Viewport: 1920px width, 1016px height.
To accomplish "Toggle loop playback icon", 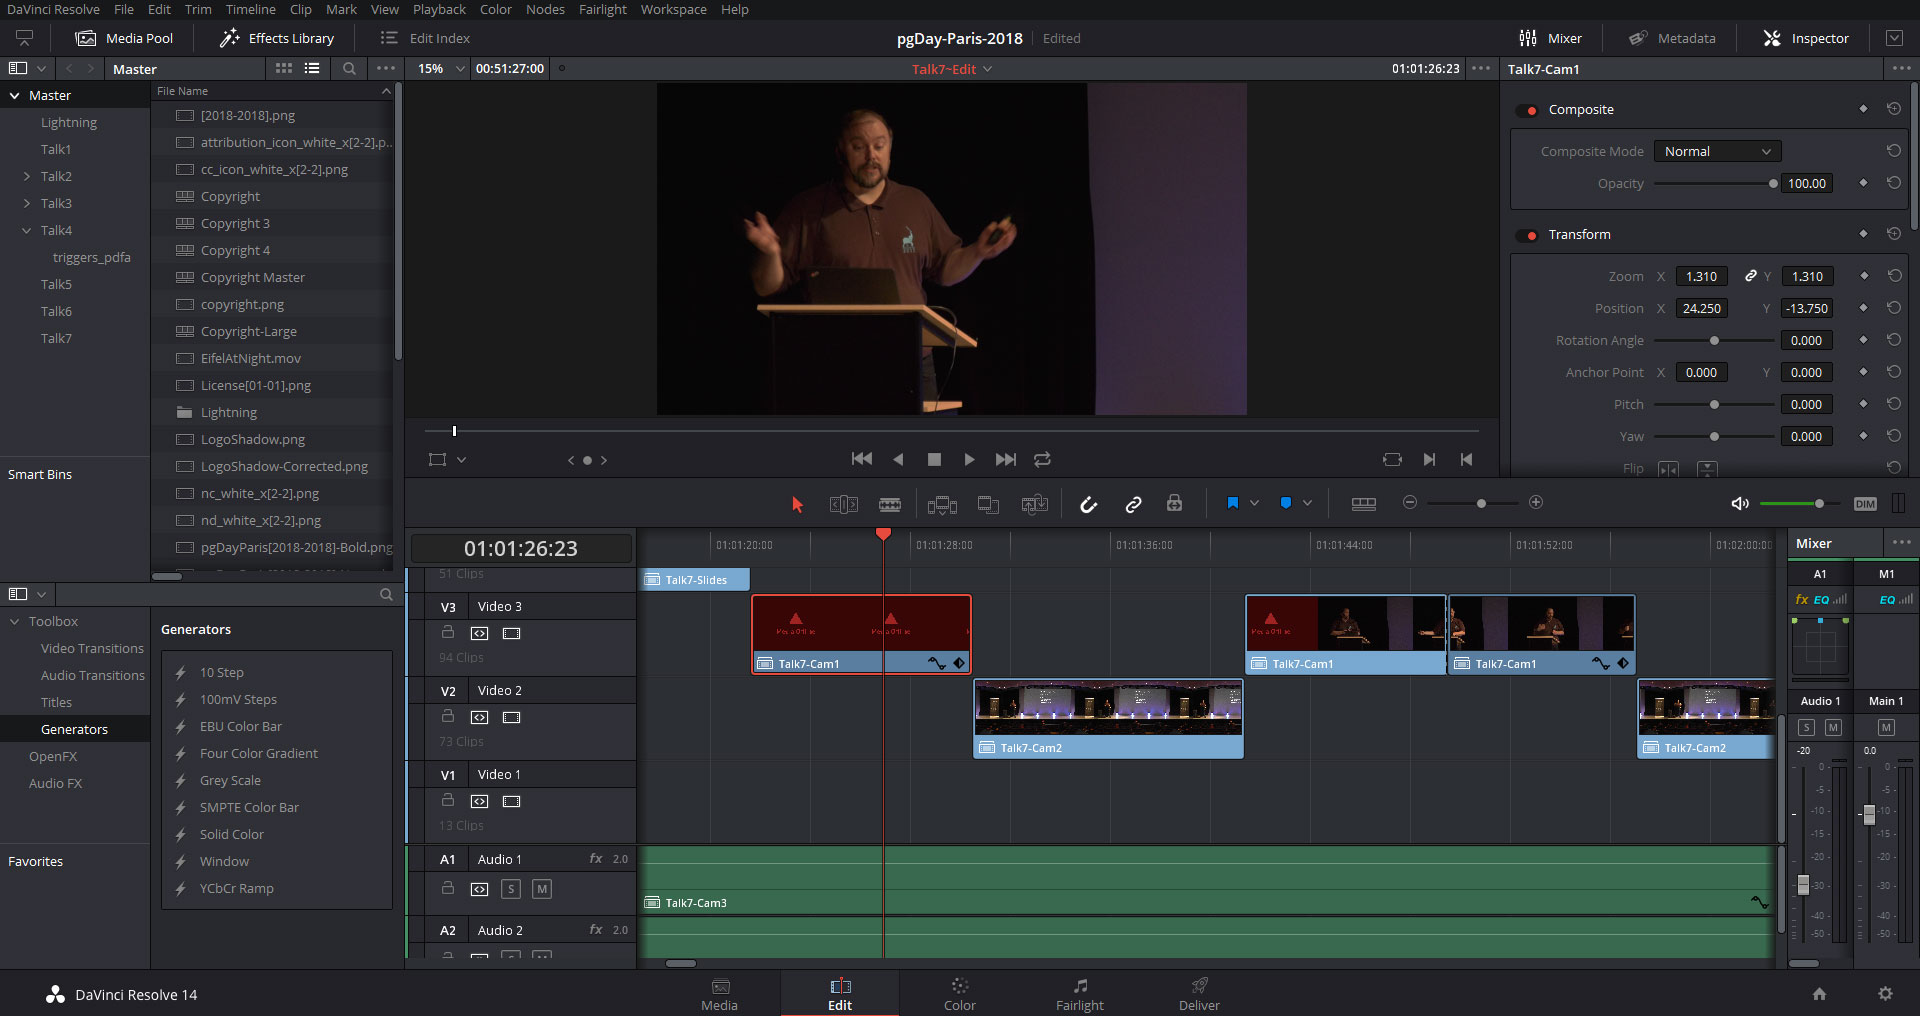I will pos(1042,459).
